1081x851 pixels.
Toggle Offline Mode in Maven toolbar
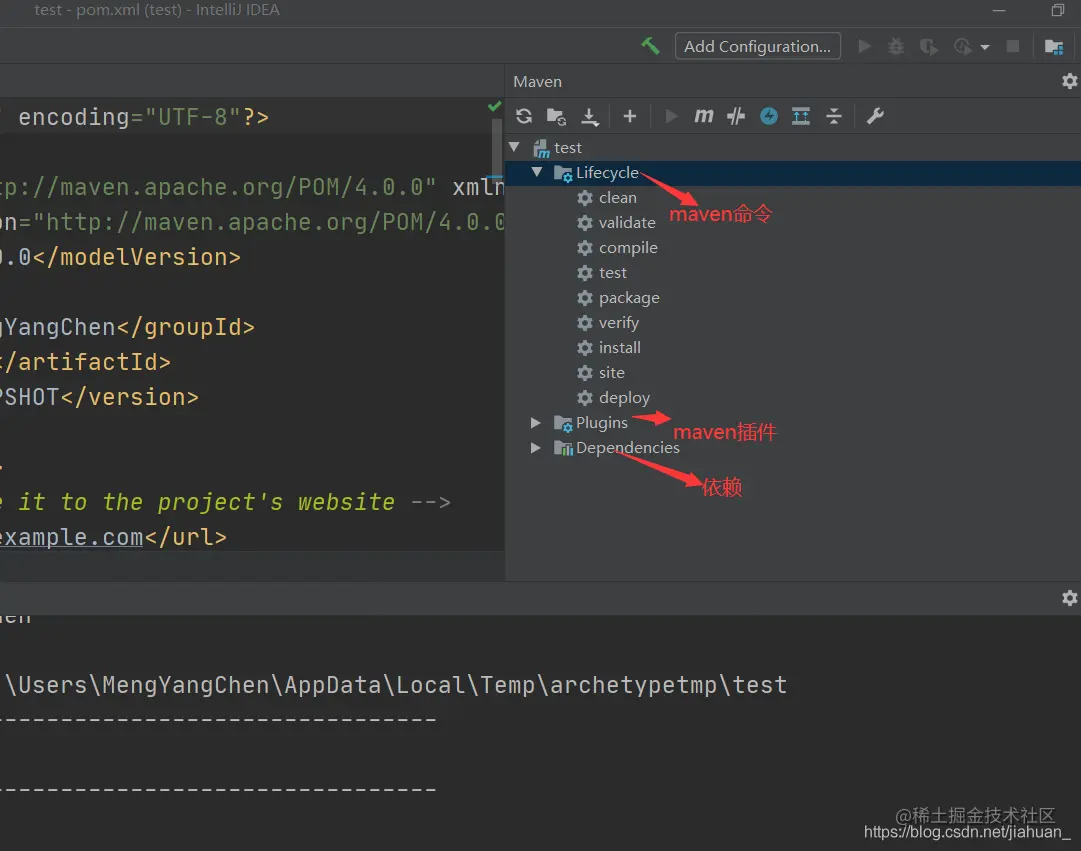tap(736, 116)
